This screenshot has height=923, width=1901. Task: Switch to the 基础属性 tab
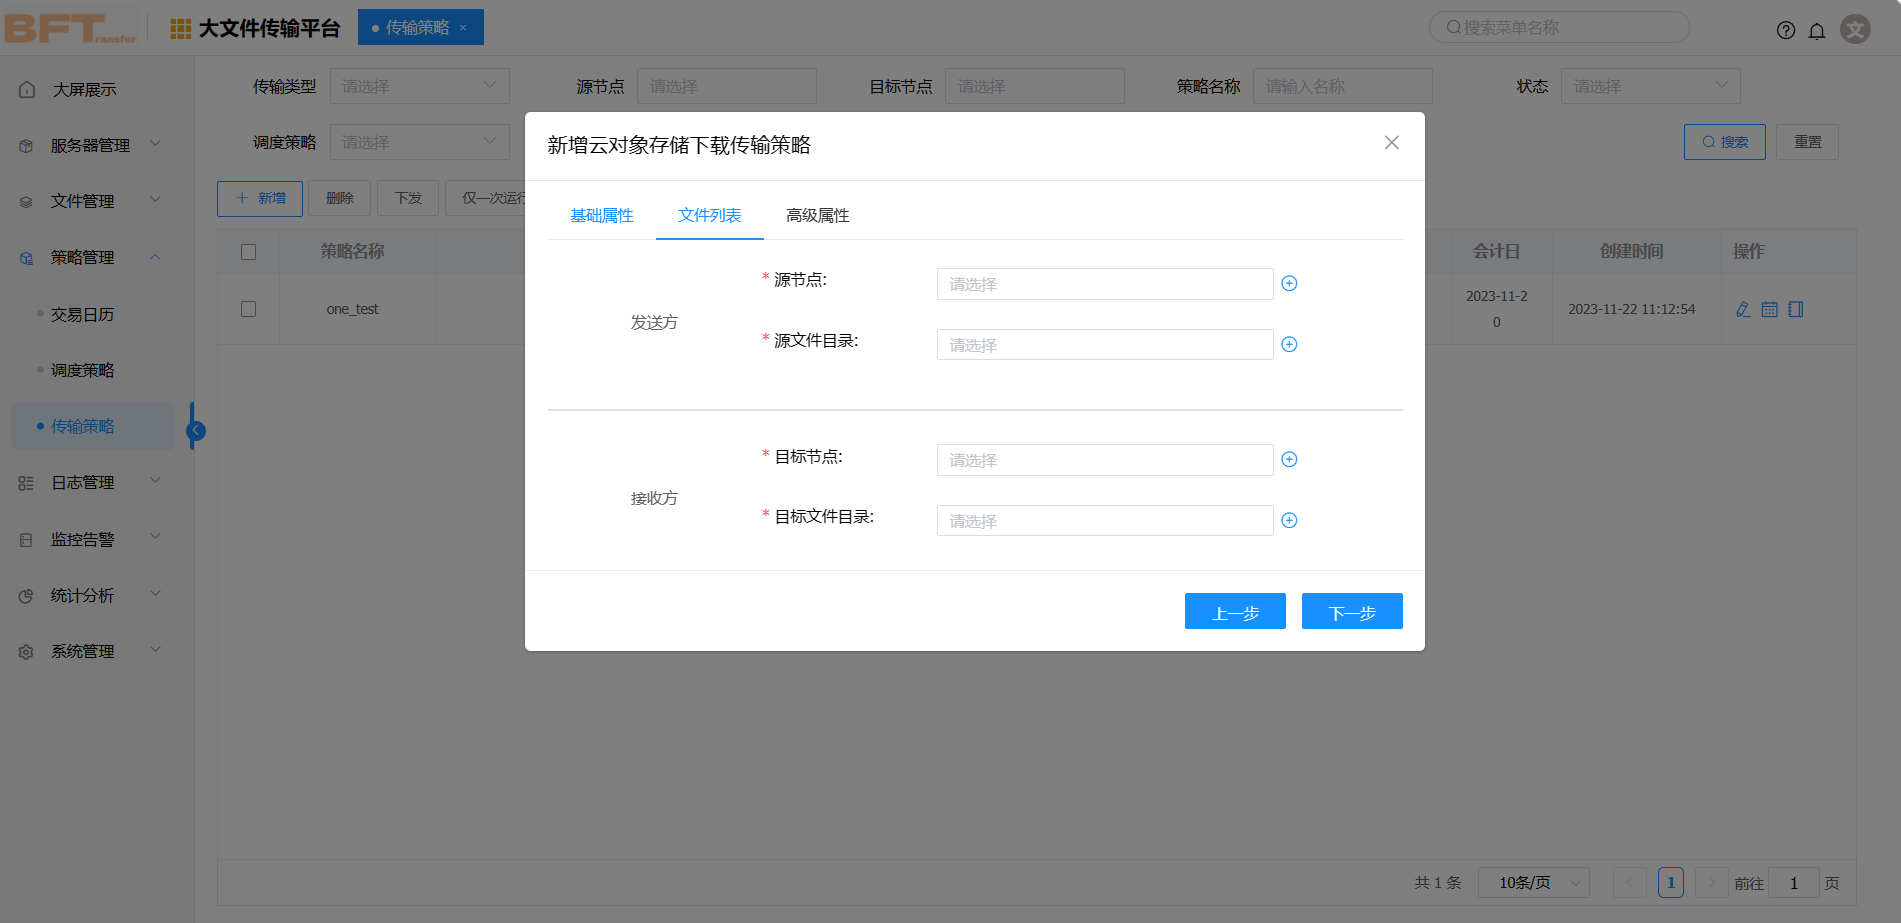click(601, 216)
